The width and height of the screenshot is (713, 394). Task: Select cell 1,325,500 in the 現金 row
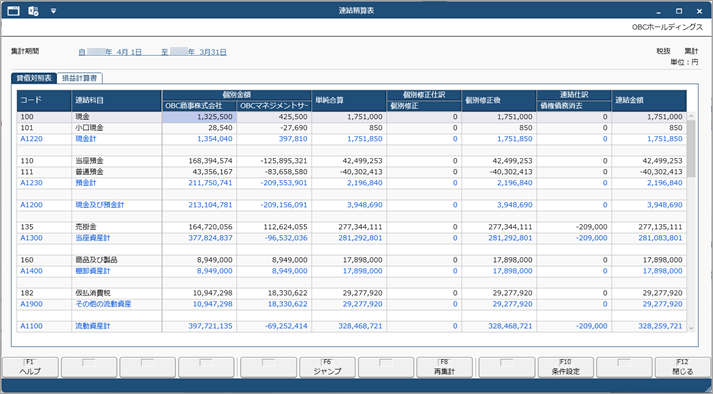199,117
